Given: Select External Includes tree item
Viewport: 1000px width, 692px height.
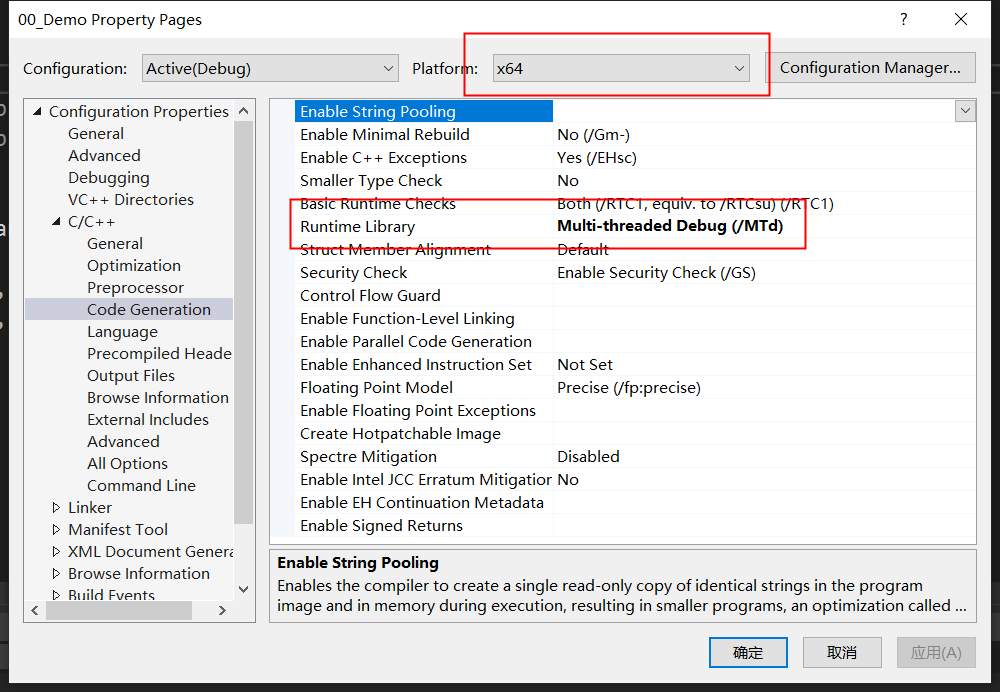Looking at the screenshot, I should 148,420.
